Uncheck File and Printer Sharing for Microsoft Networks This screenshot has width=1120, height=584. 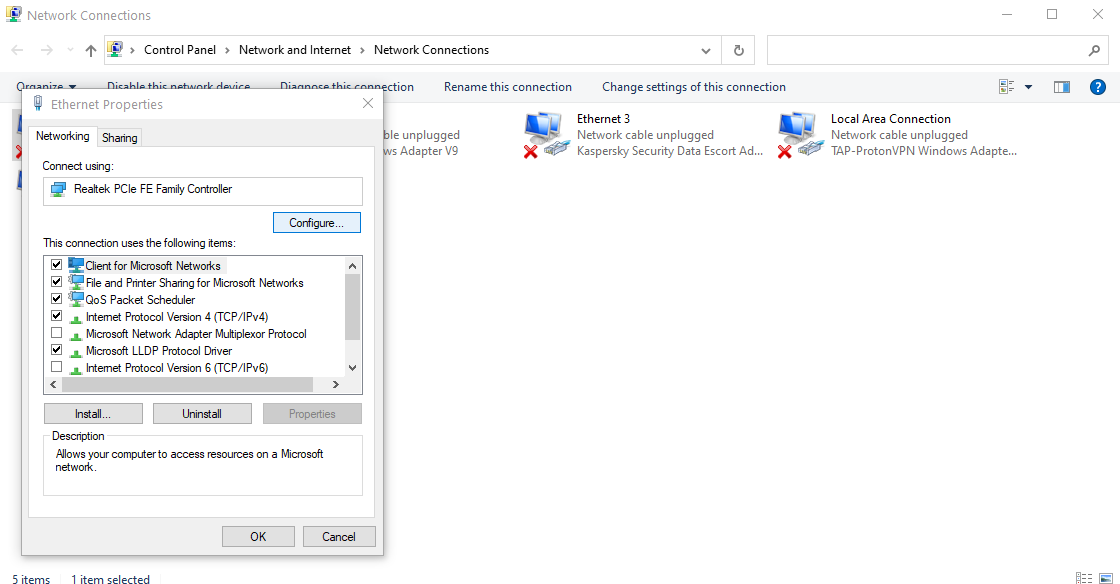[x=56, y=282]
